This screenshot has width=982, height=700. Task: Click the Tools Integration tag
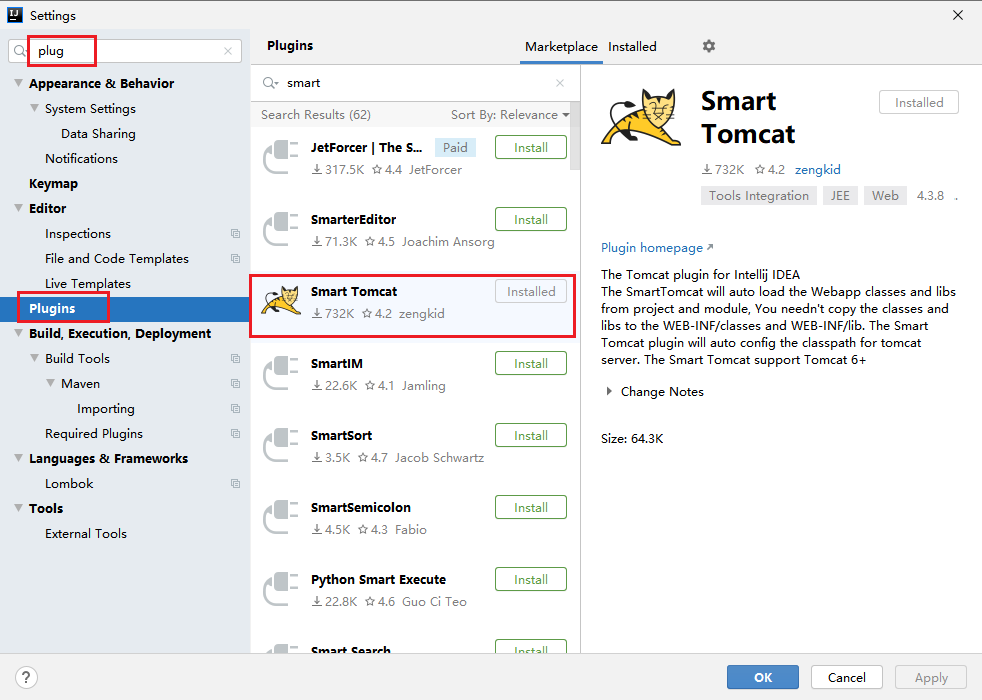tap(758, 196)
